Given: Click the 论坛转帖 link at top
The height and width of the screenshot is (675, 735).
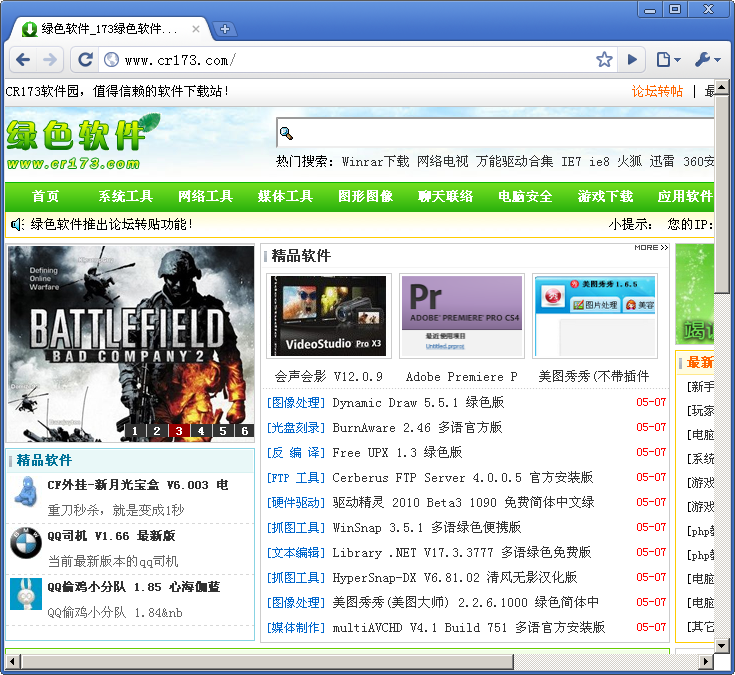Looking at the screenshot, I should 657,91.
